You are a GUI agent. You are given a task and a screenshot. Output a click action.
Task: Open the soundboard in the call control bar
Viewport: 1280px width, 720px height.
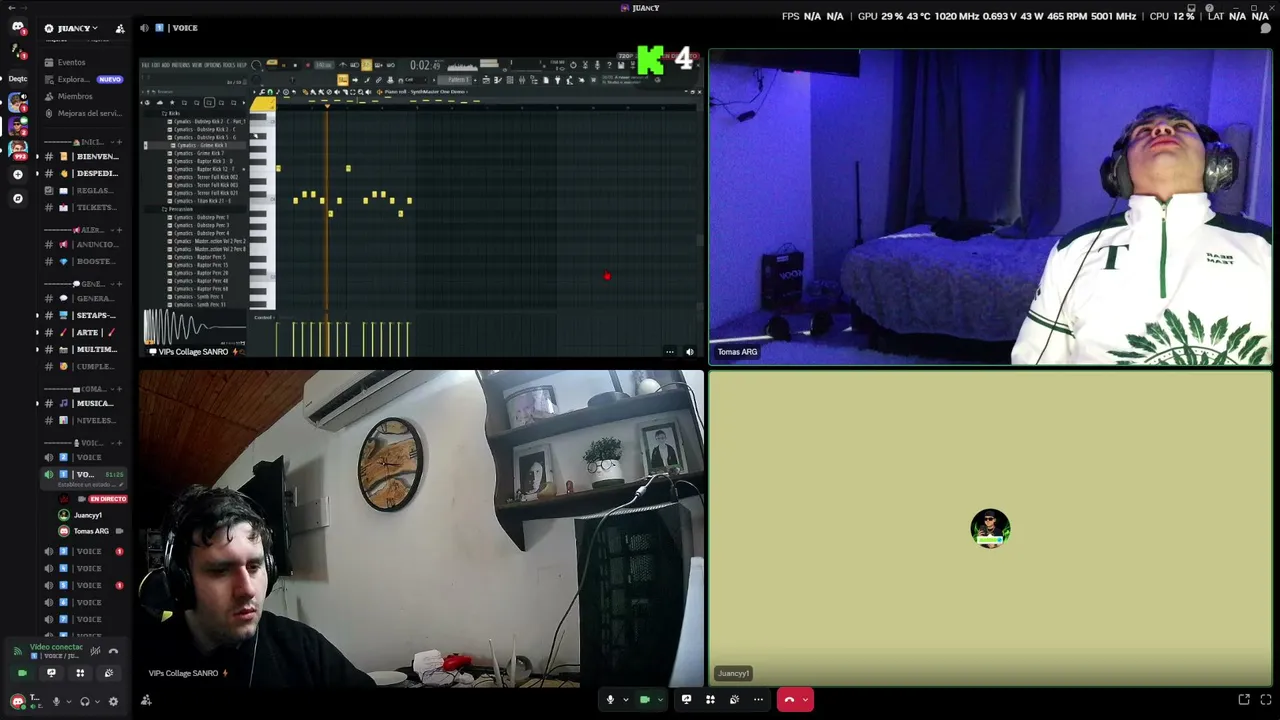click(734, 700)
